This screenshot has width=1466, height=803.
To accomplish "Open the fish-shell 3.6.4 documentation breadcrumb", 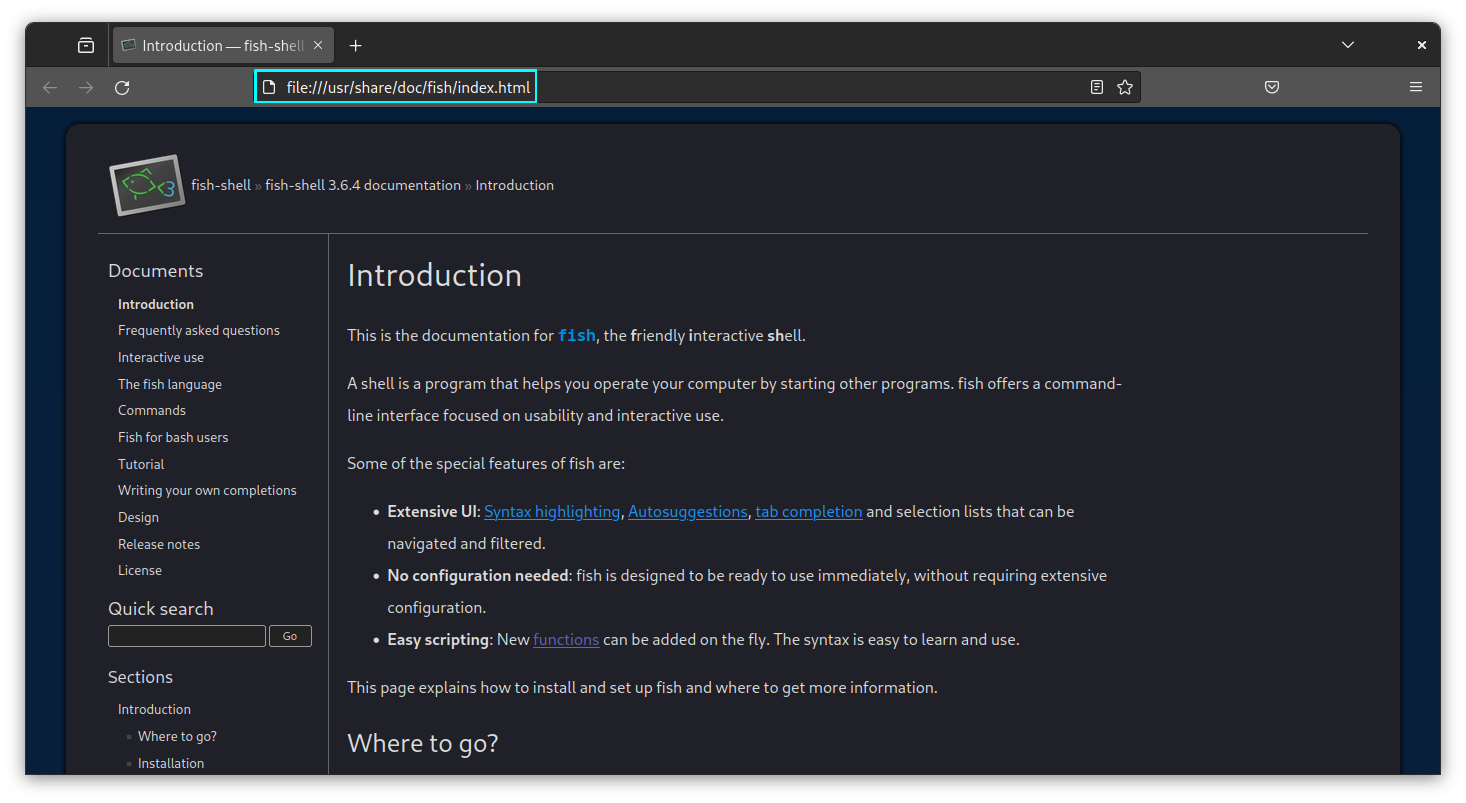I will (363, 185).
